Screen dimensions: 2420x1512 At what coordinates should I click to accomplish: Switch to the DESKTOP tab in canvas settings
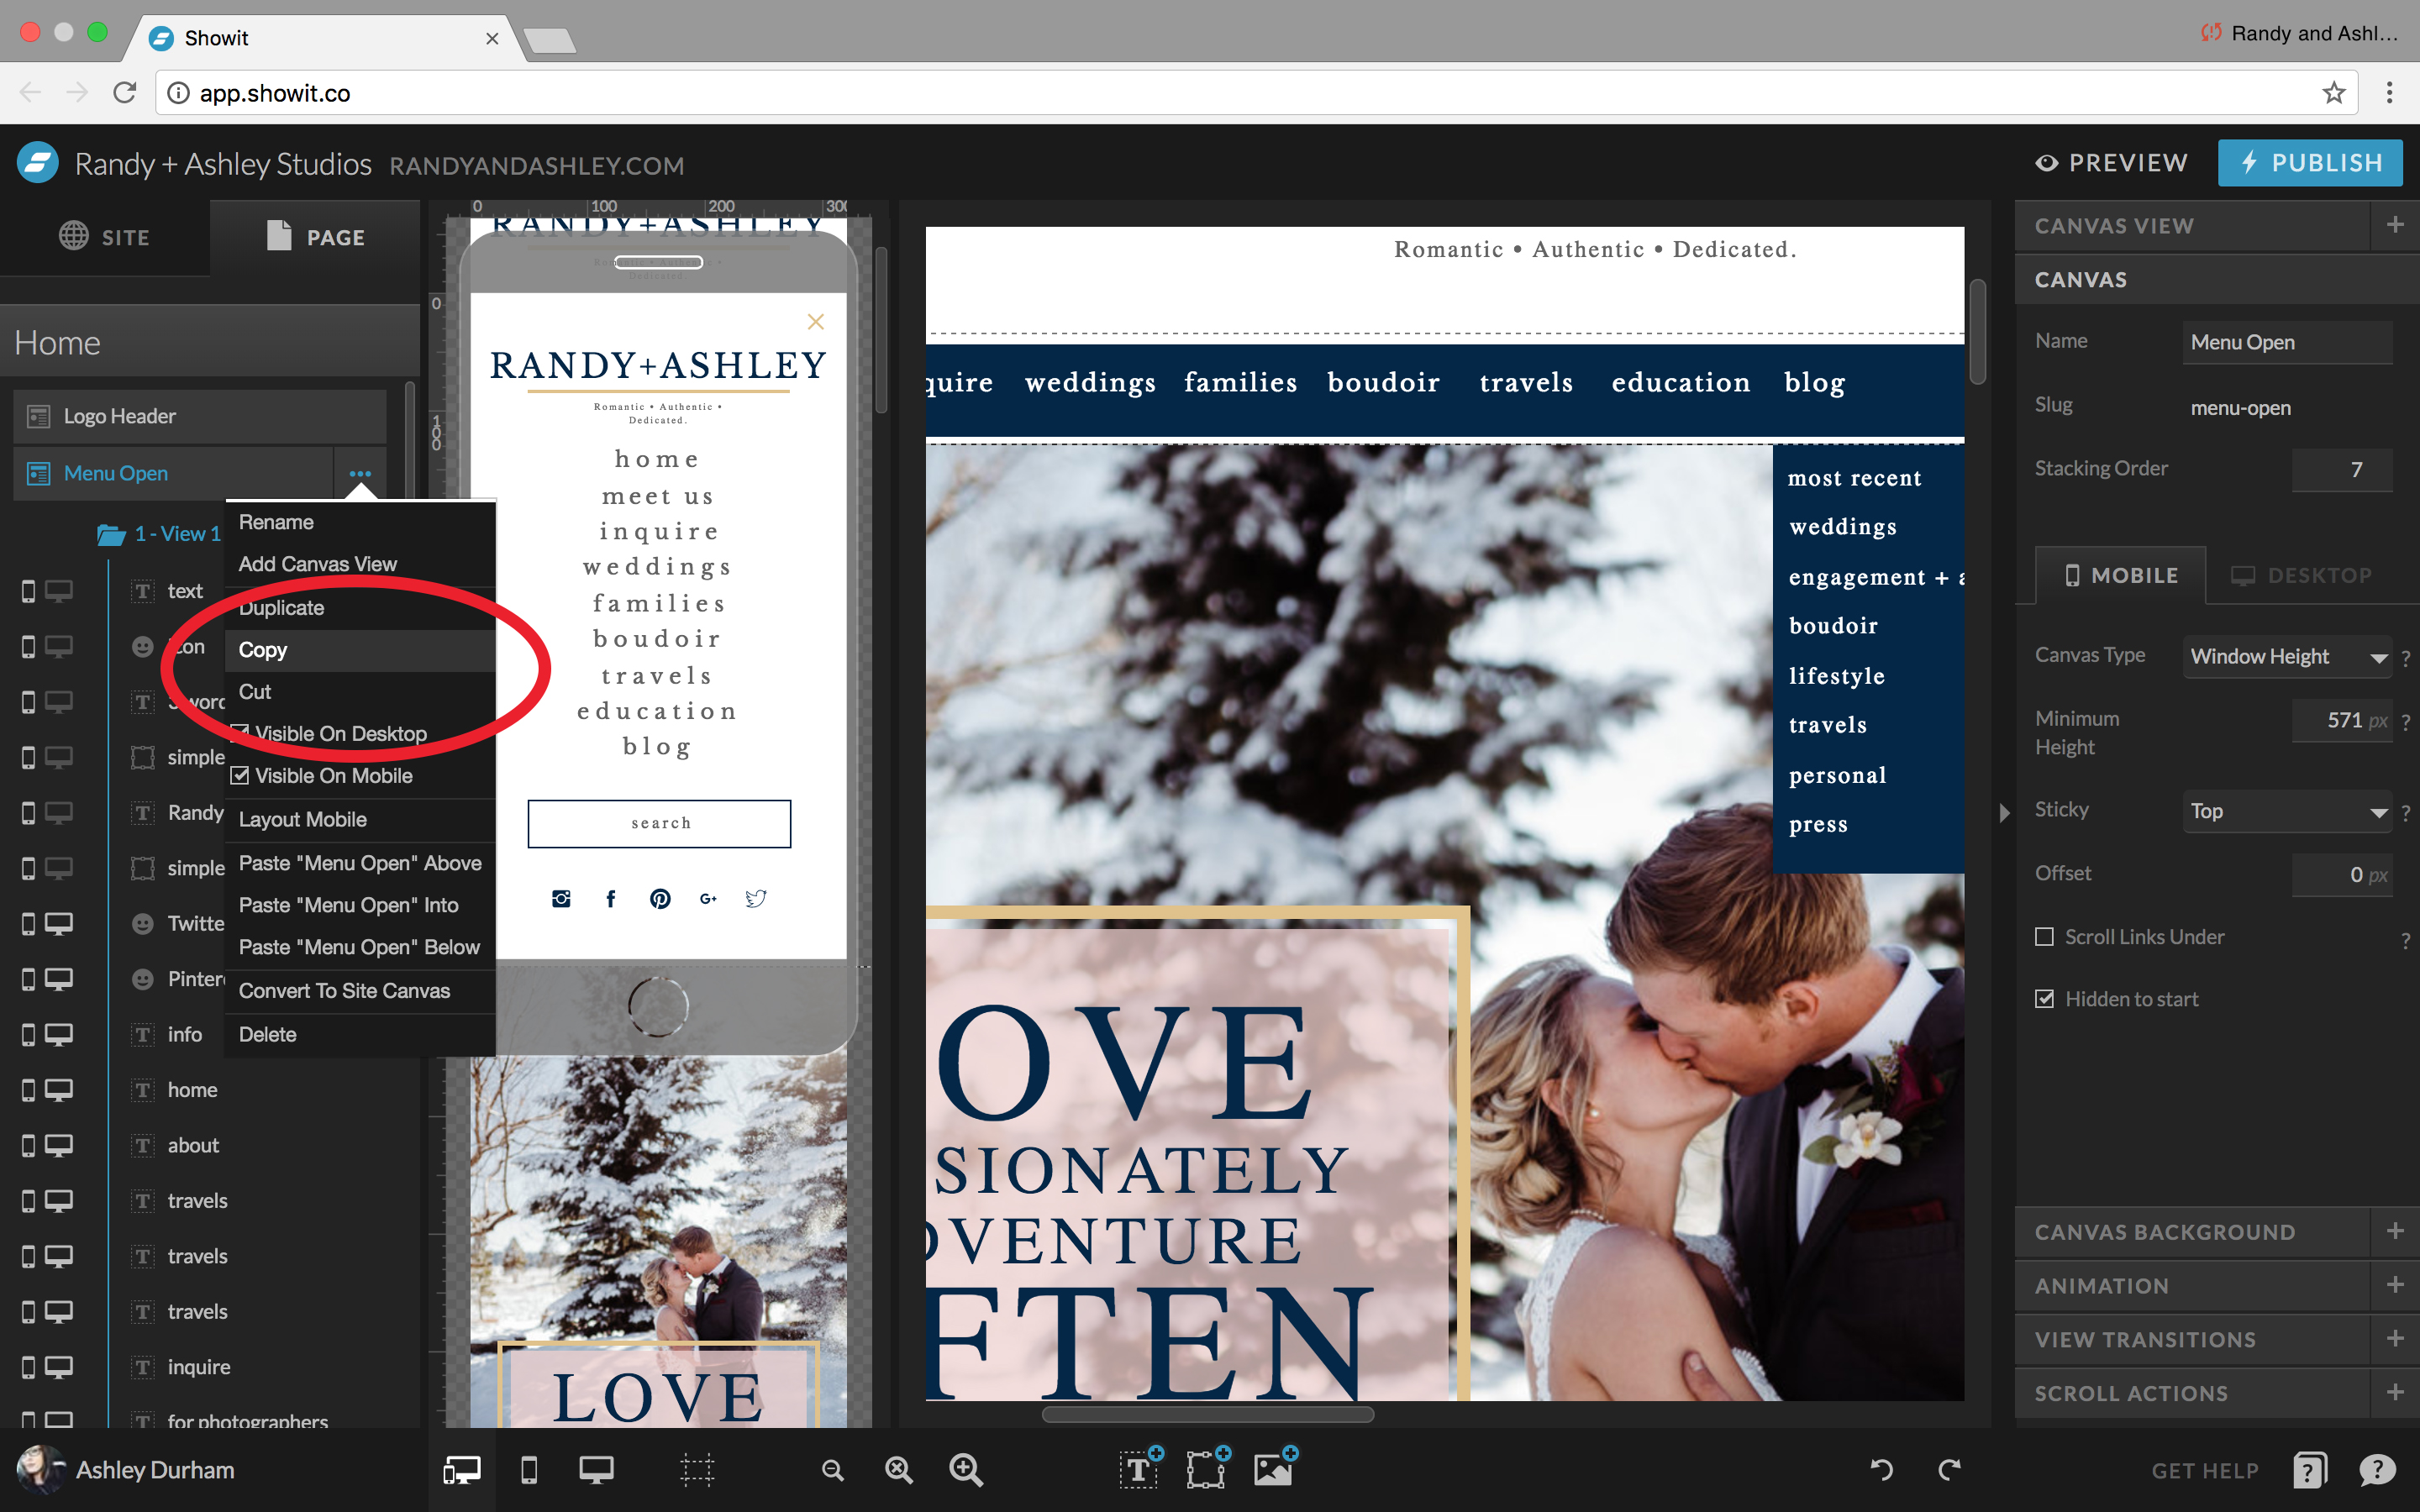2300,575
